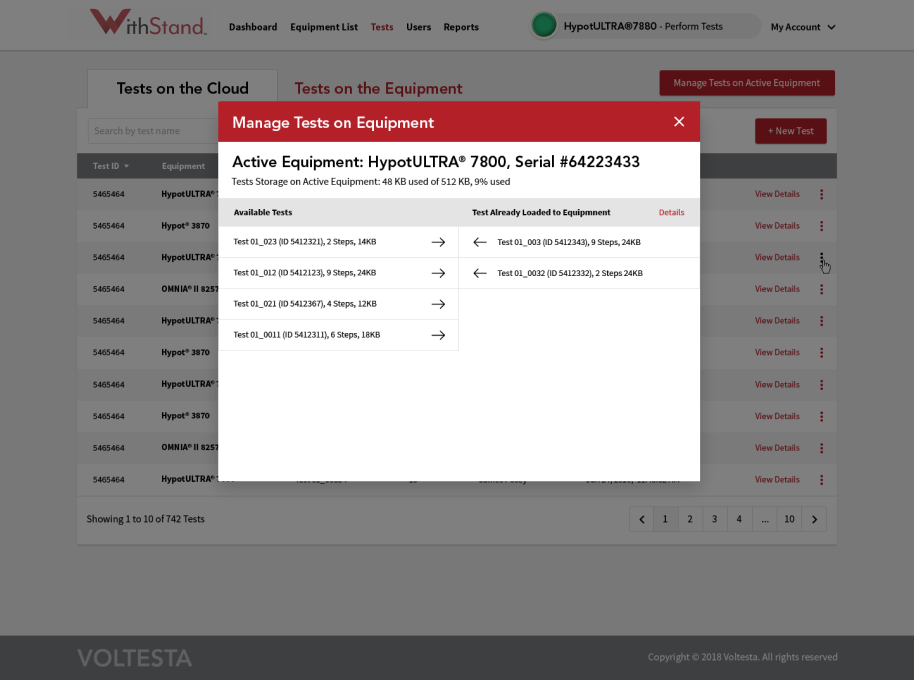Select 'Test 01_0011 (ID 5412311), 6 Steps, 18KB' row
The height and width of the screenshot is (680, 914).
(x=338, y=334)
